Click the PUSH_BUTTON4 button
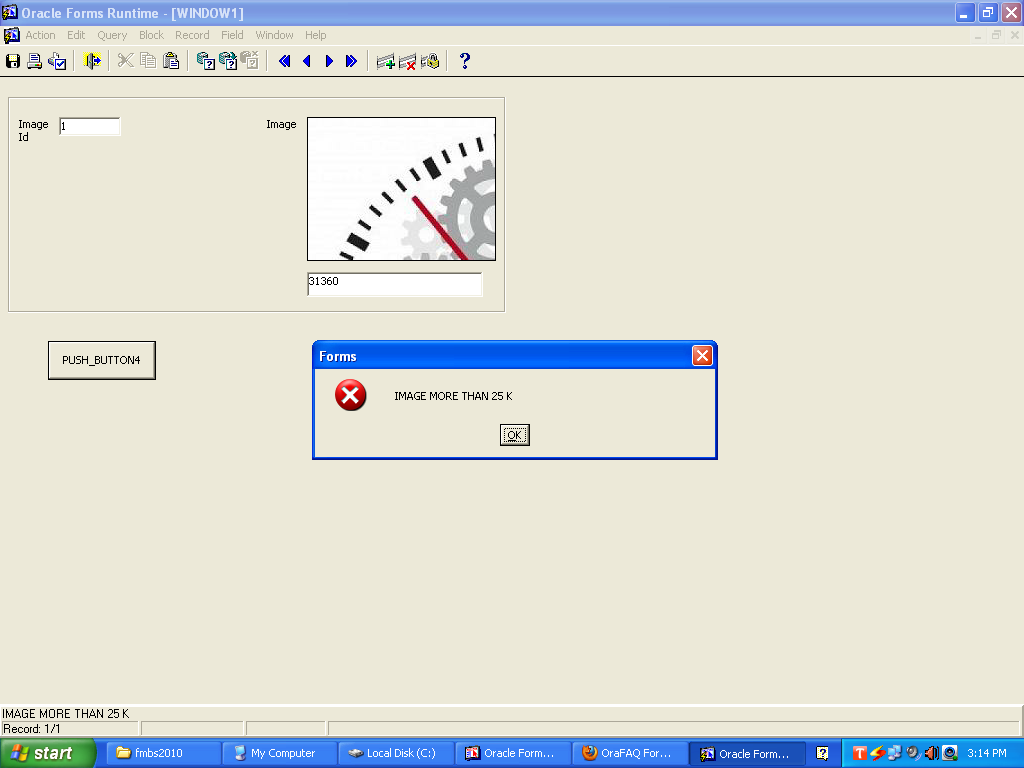The width and height of the screenshot is (1024, 768). tap(101, 360)
